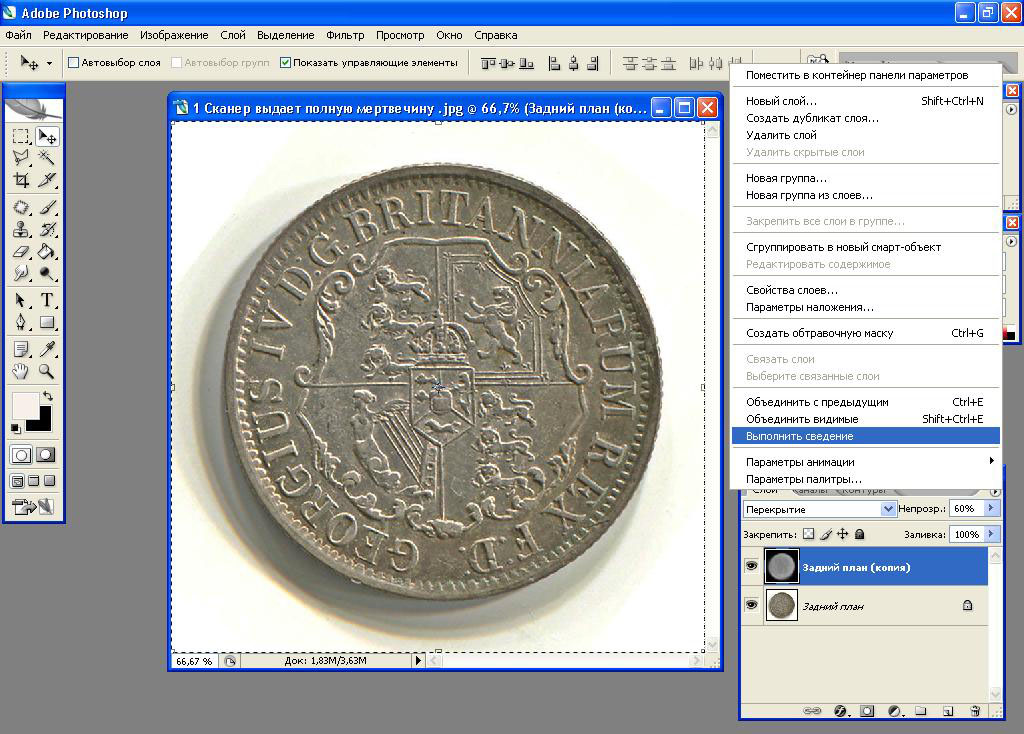Image resolution: width=1024 pixels, height=734 pixels.
Task: Select the Rectangular Marquee tool
Action: [22, 136]
